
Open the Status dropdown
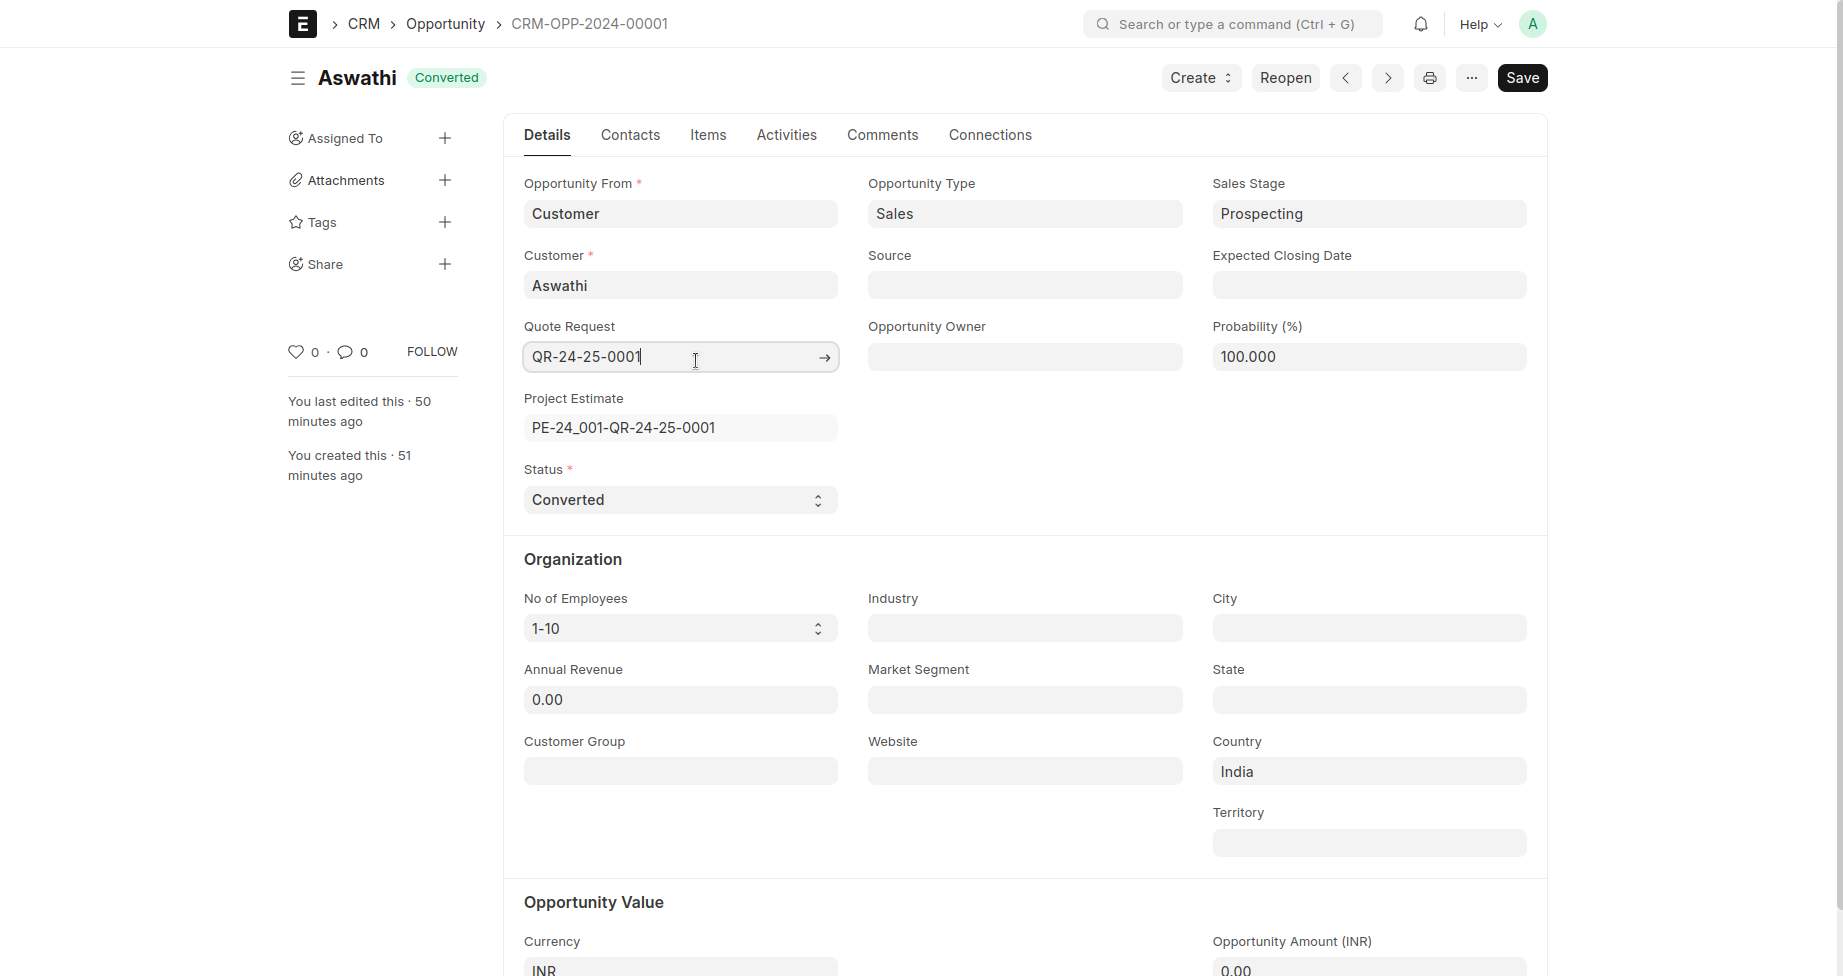click(680, 500)
